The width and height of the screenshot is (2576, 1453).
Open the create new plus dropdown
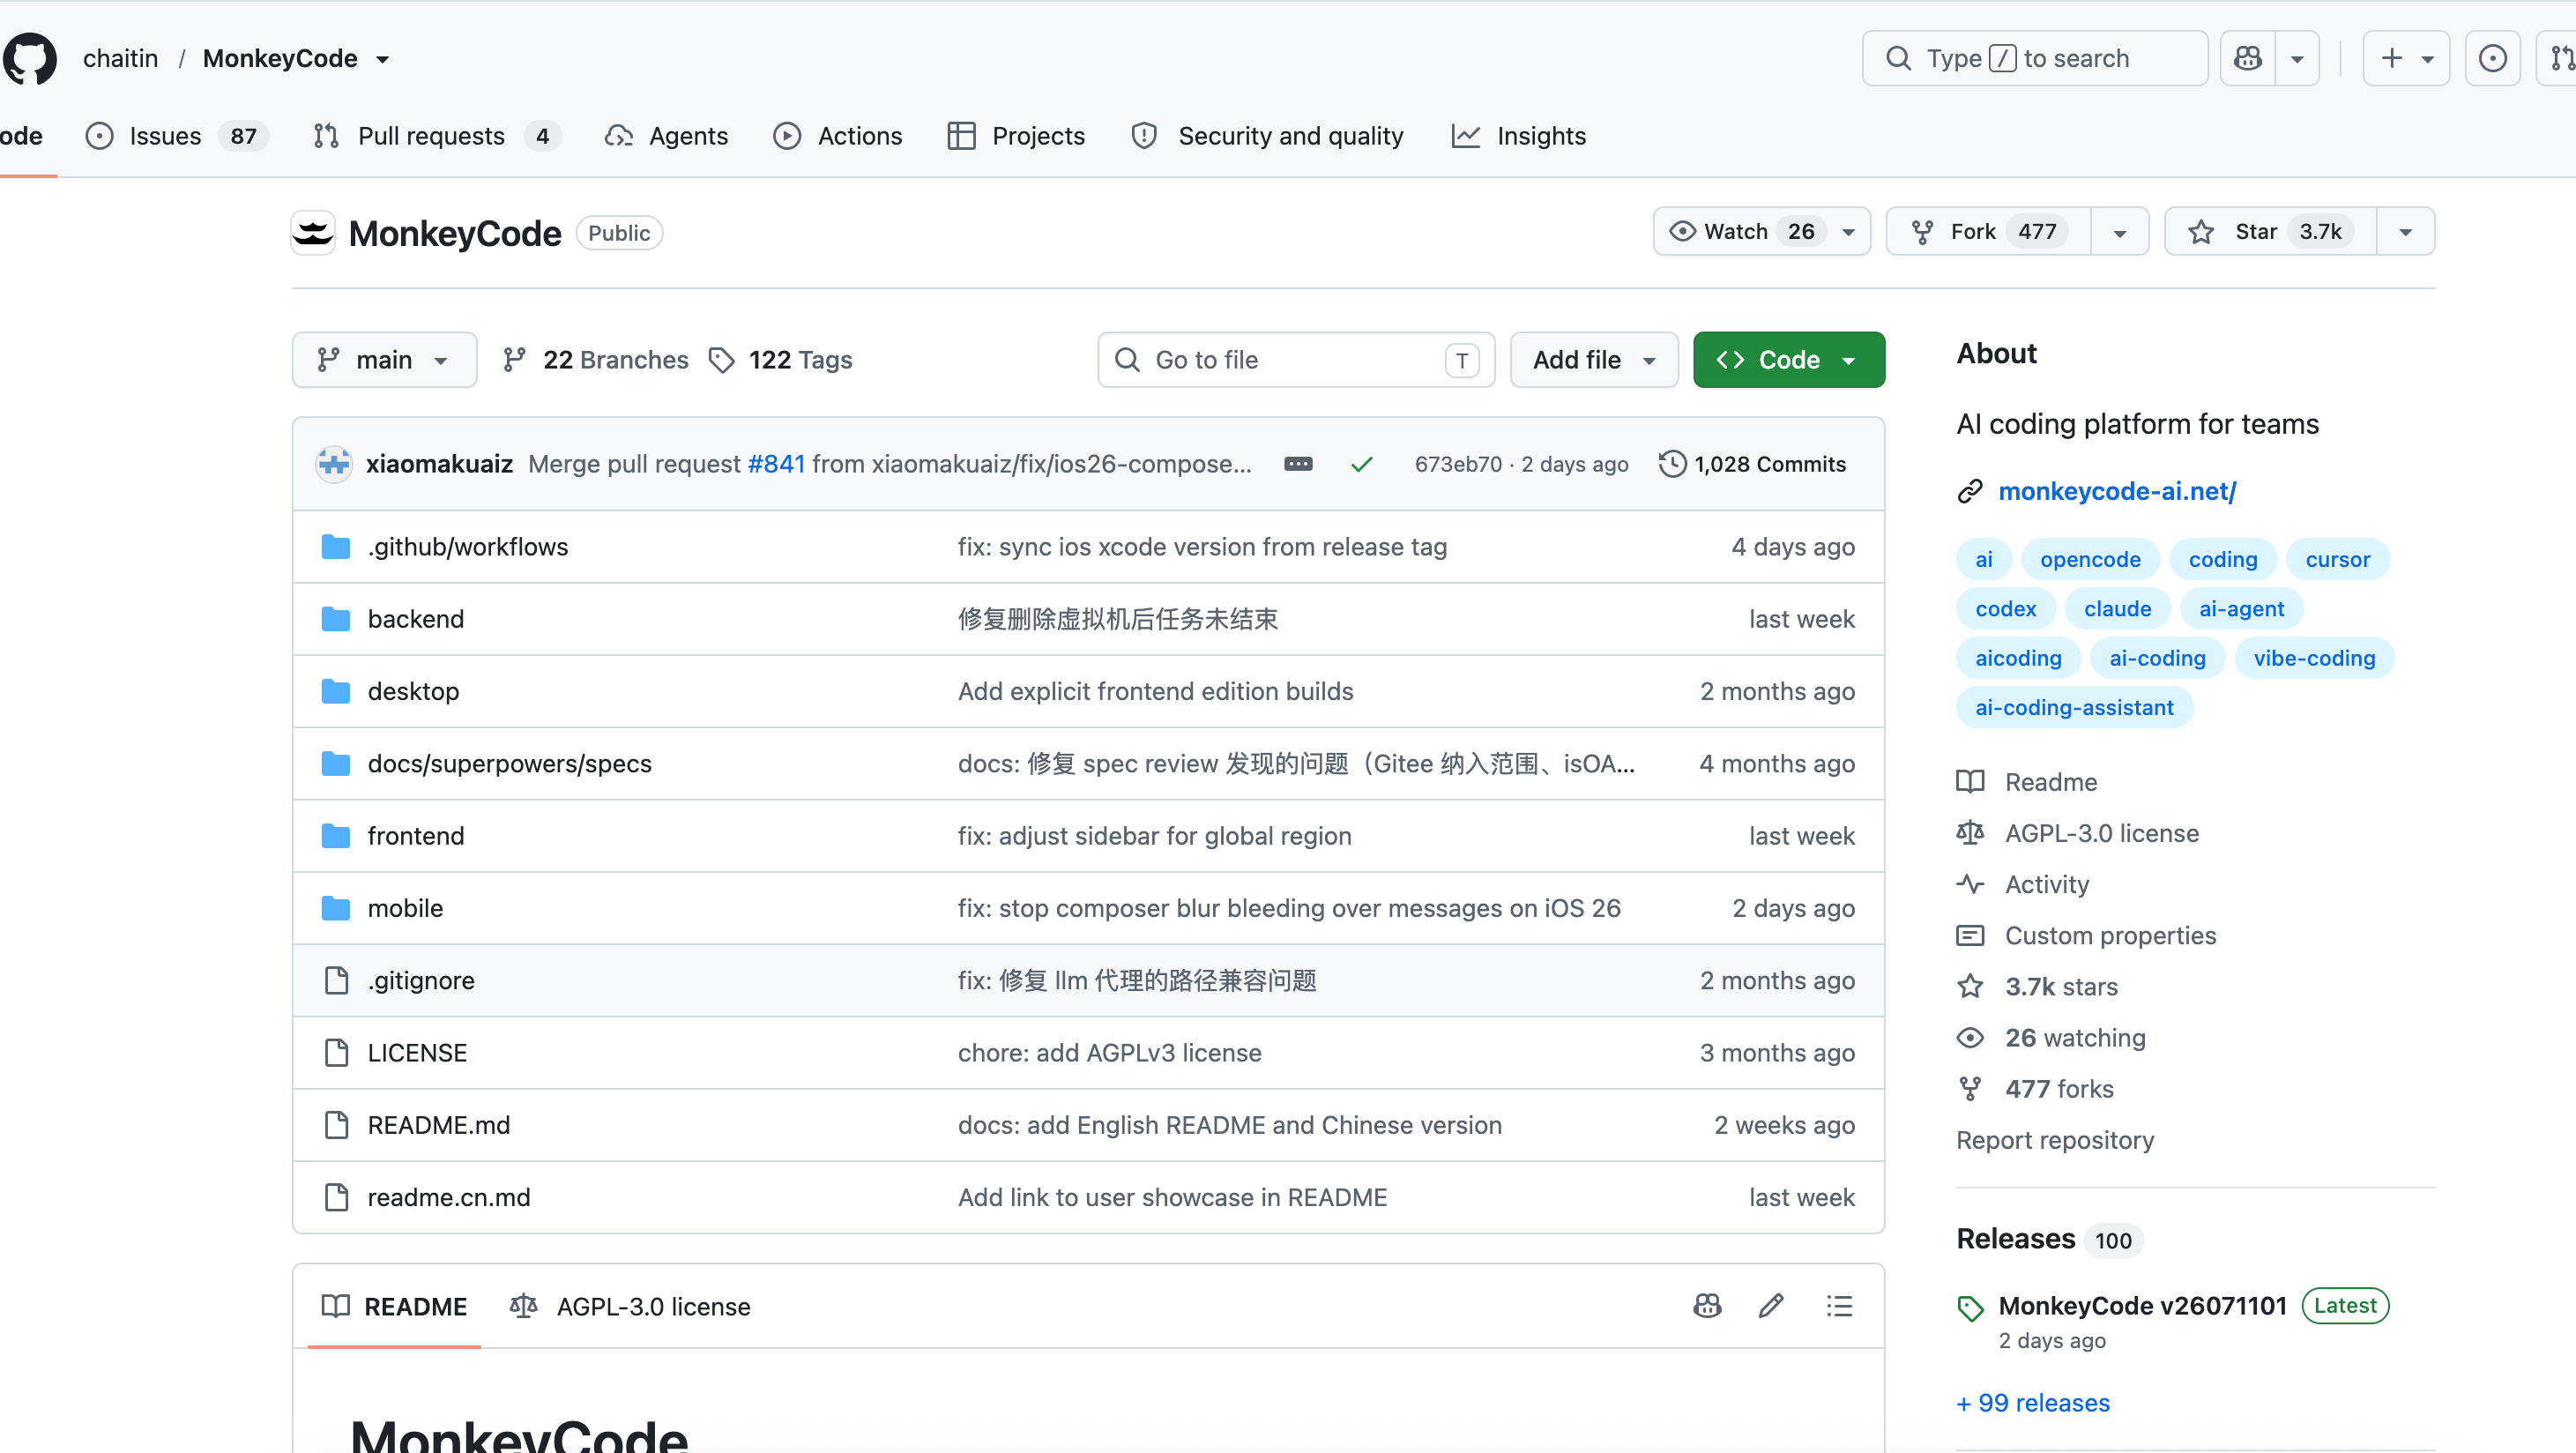2406,58
